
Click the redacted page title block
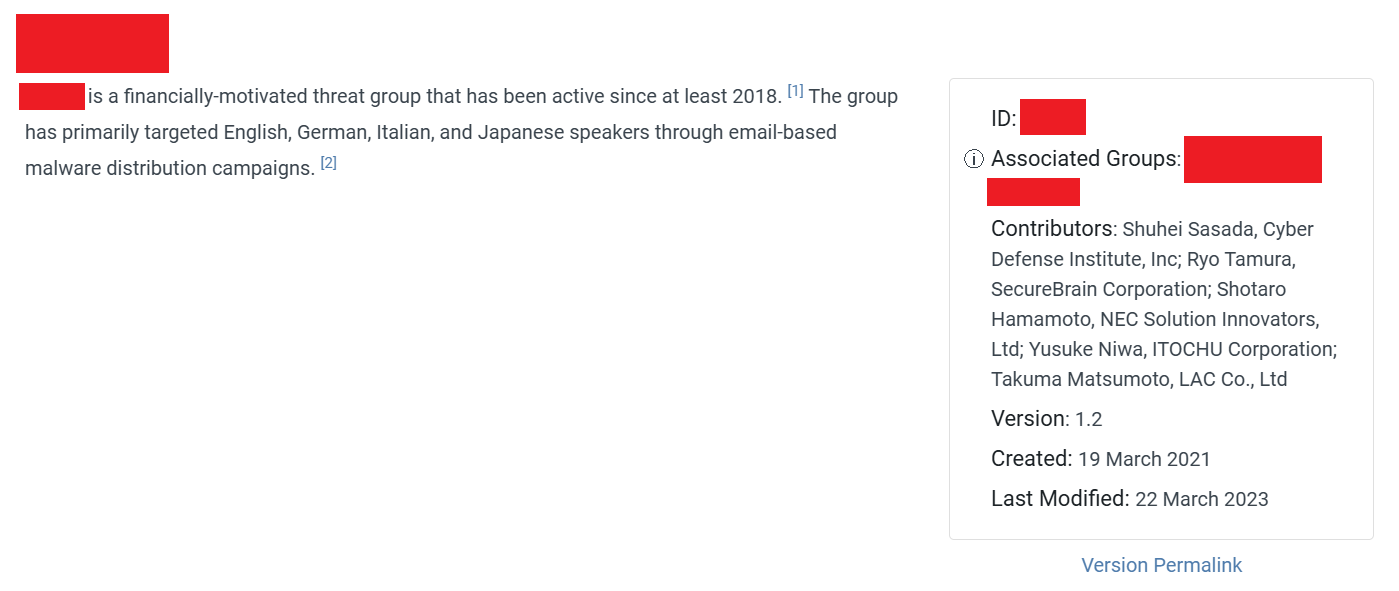point(92,43)
